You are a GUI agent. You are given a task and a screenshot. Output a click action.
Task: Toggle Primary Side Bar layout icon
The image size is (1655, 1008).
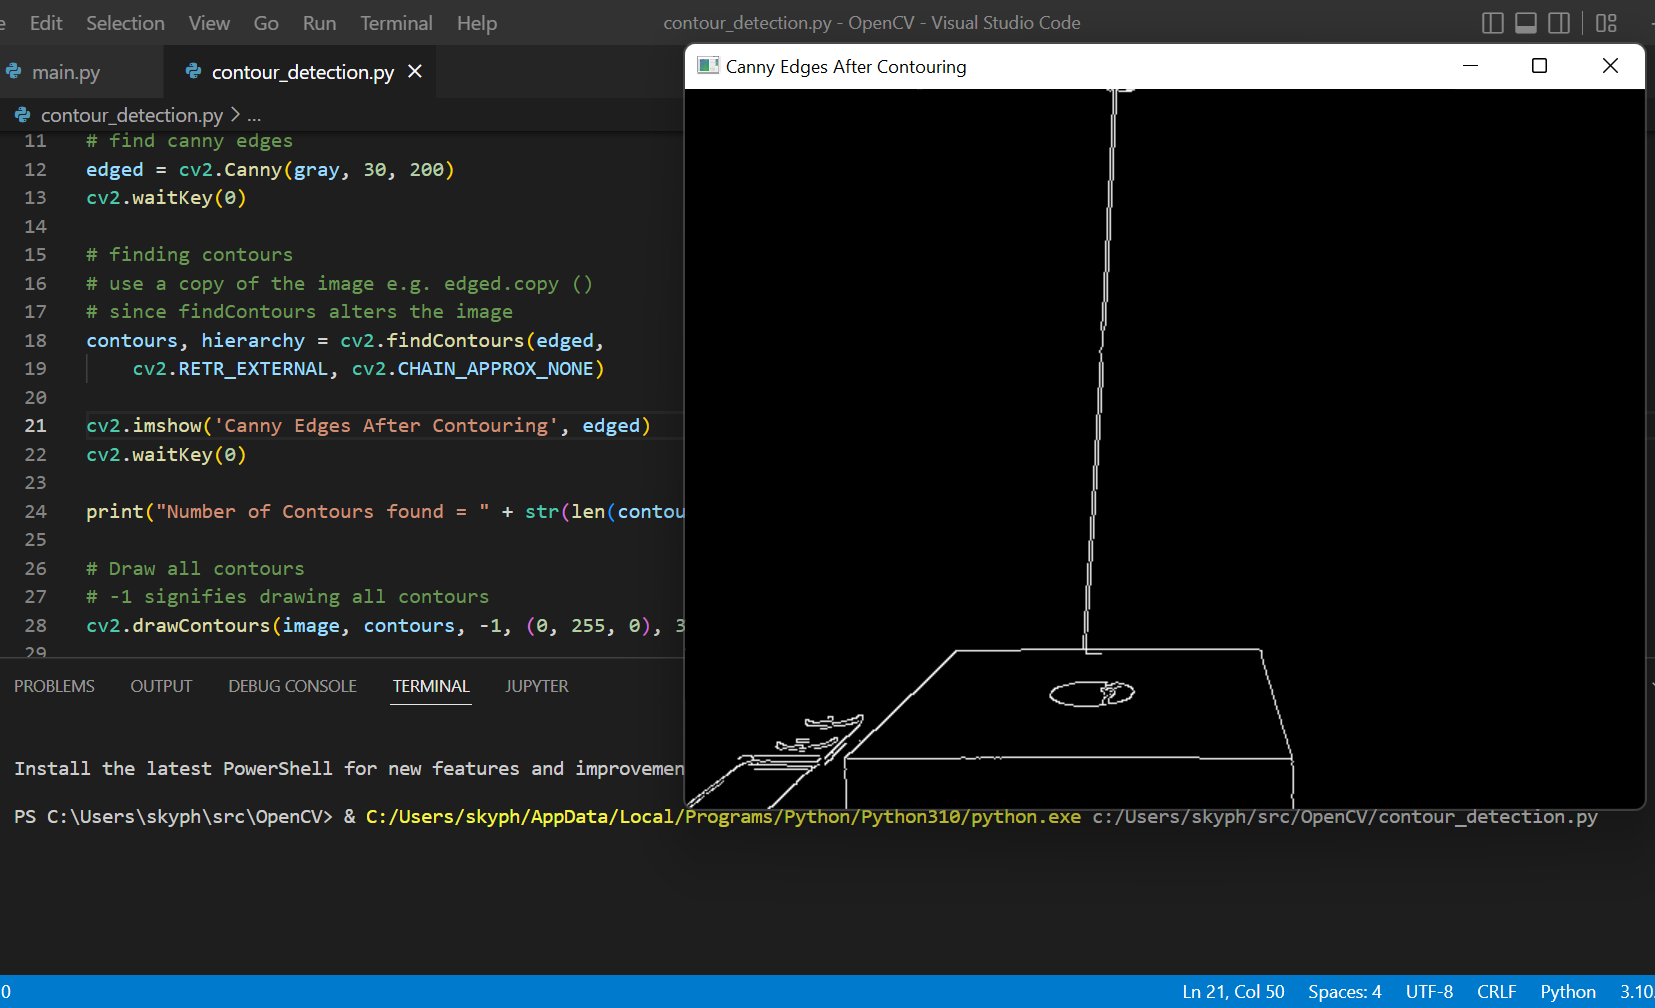click(1492, 23)
